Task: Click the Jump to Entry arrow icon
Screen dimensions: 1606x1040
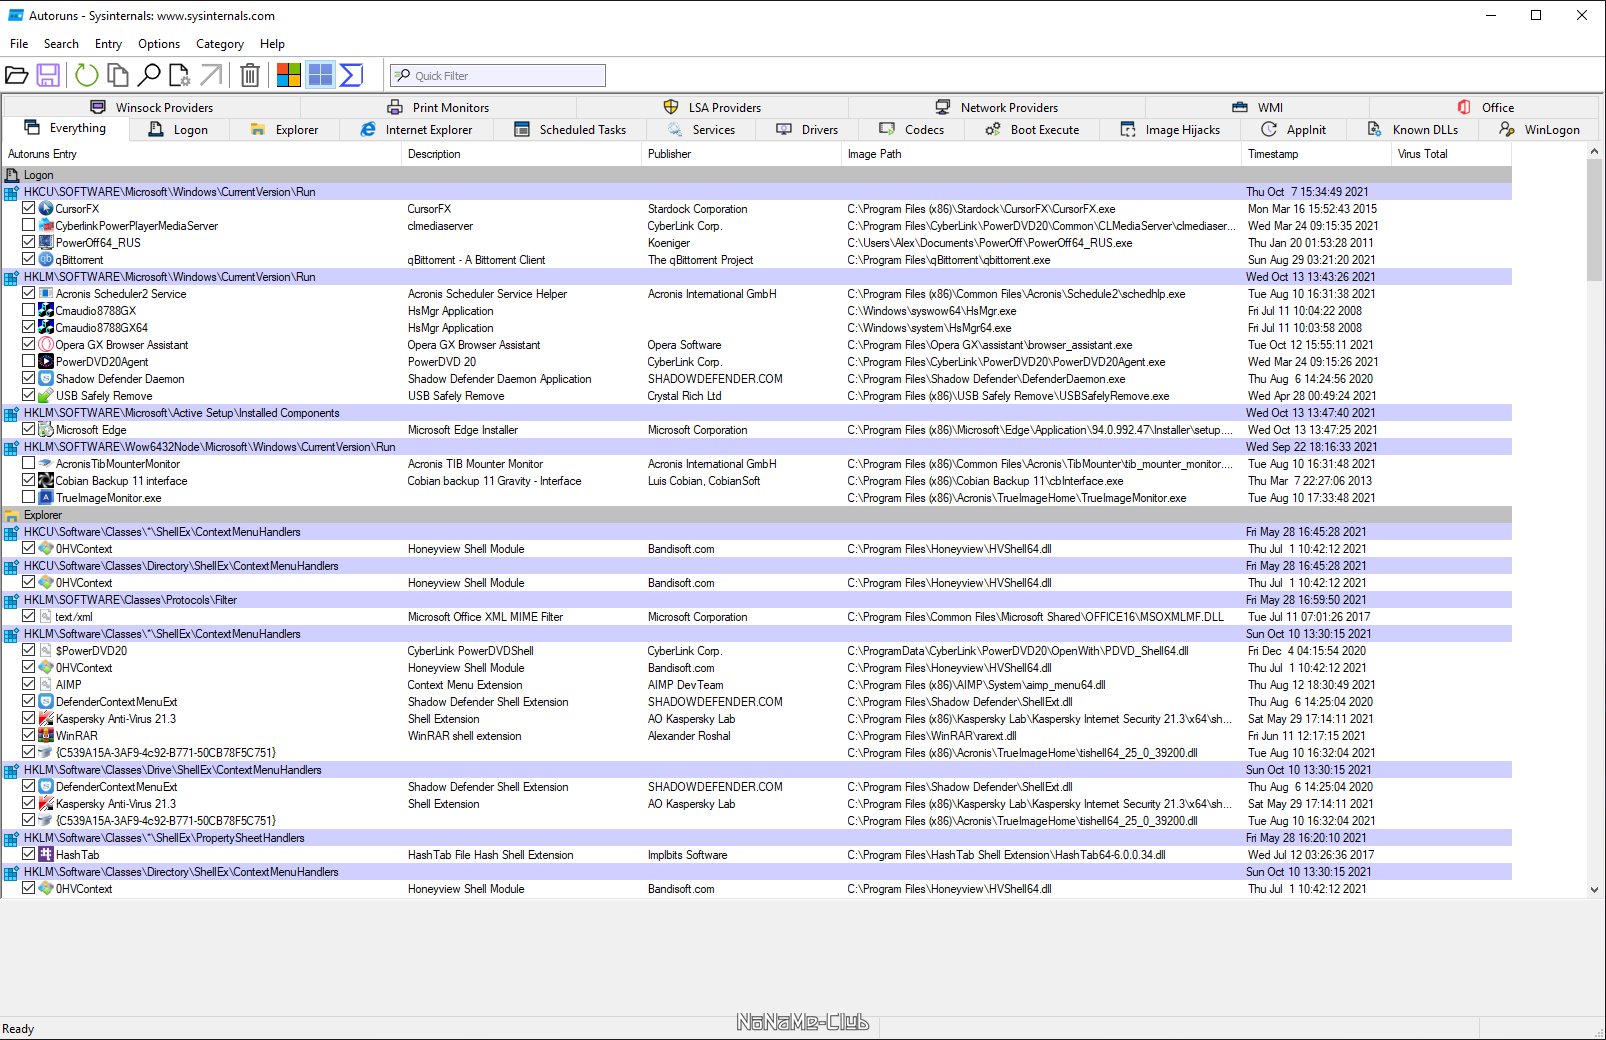Action: (x=211, y=75)
